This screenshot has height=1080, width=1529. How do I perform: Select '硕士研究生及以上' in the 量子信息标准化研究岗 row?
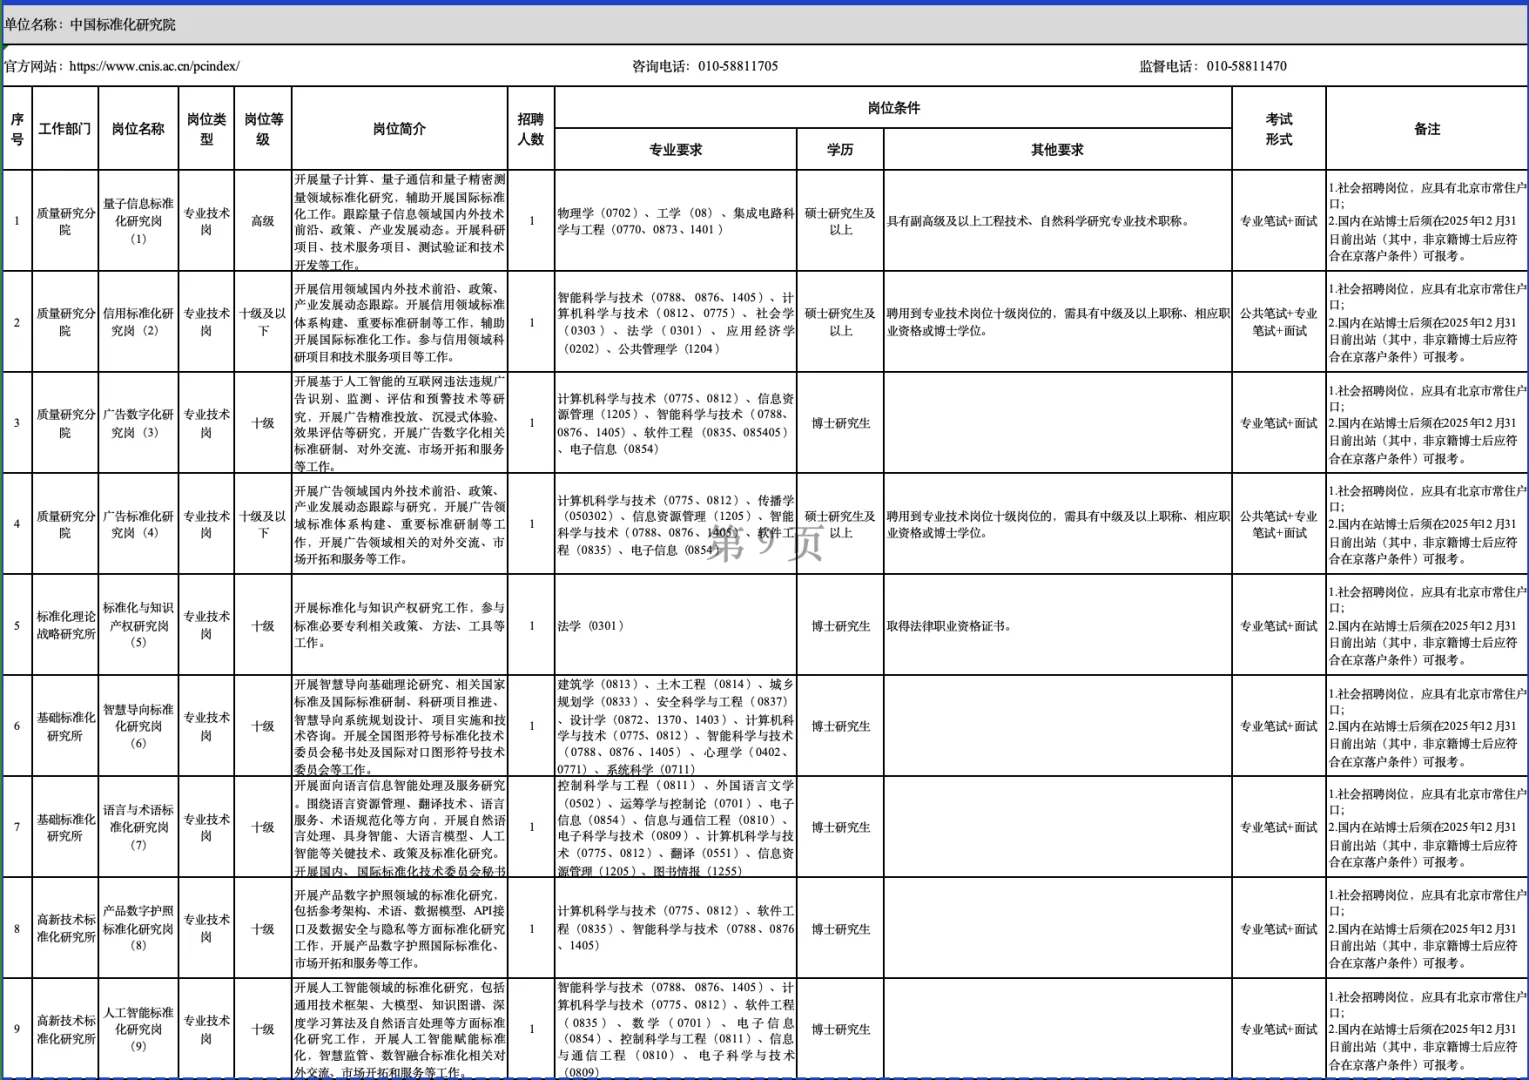click(x=841, y=221)
